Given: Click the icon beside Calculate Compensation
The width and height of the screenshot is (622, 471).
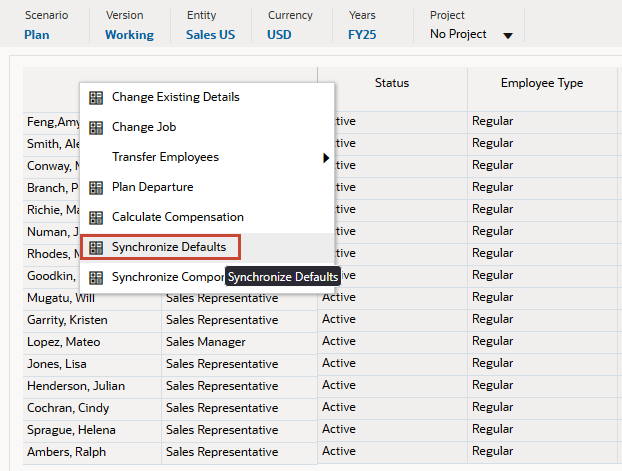Looking at the screenshot, I should (x=96, y=217).
